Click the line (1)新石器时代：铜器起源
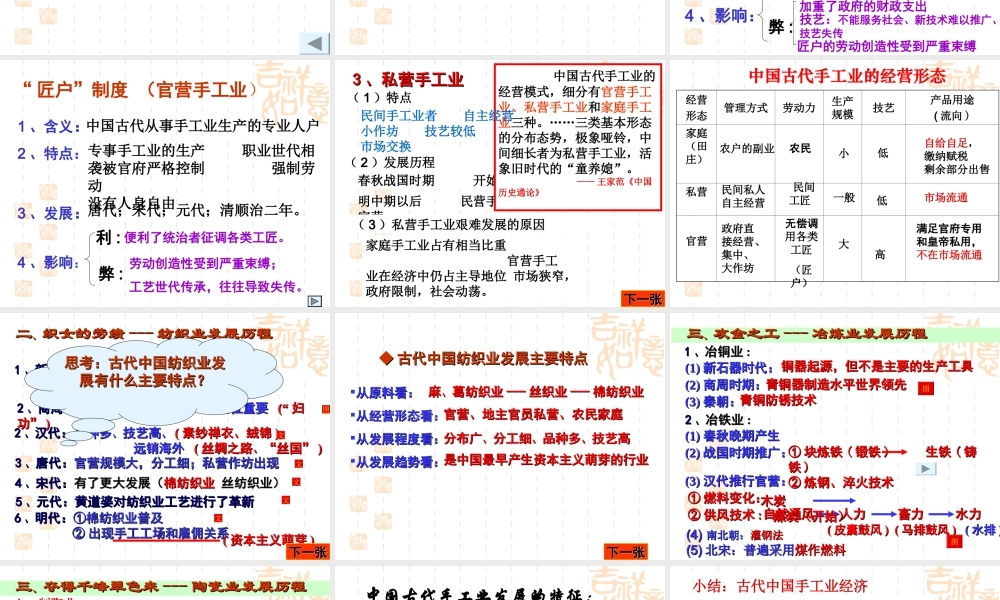Image resolution: width=1000 pixels, height=600 pixels. 829,367
